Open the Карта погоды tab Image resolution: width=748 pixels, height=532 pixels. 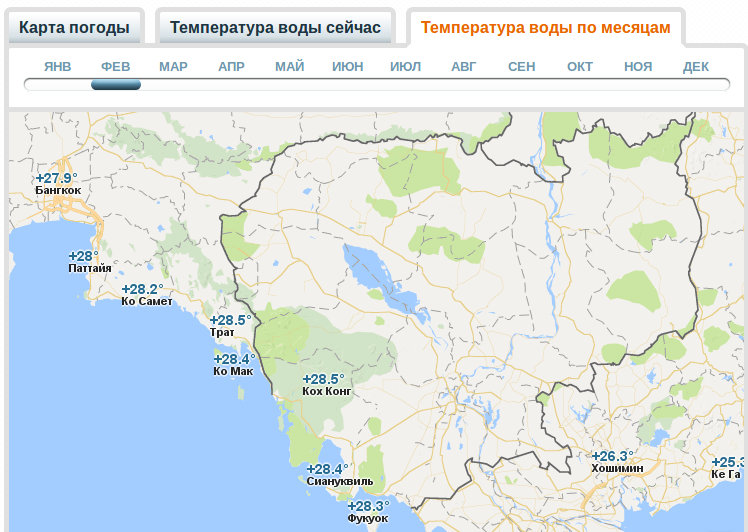[x=75, y=27]
